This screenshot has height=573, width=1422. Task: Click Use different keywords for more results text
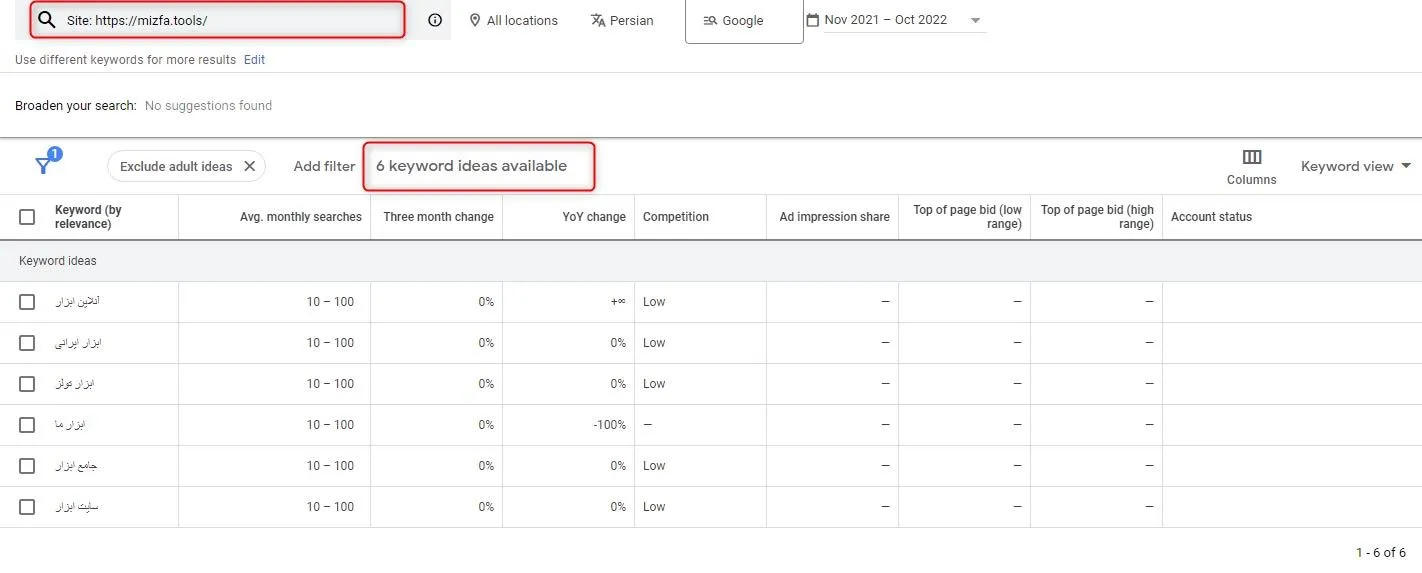[x=126, y=60]
